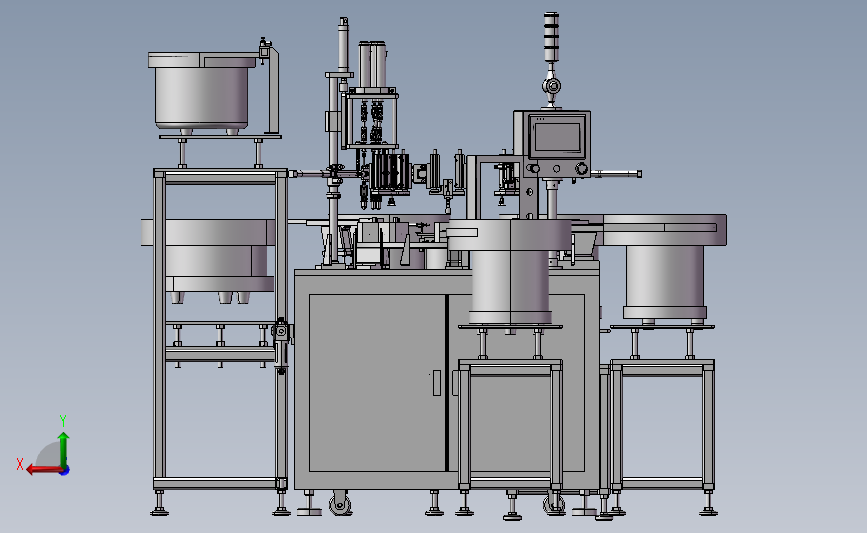Select the touchscreen HMI display panel
Screen dimensions: 867x533
557,137
